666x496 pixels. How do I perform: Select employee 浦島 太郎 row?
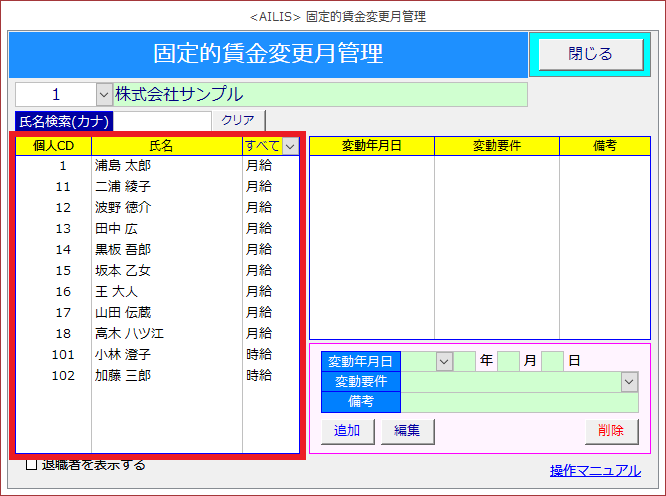pos(122,166)
